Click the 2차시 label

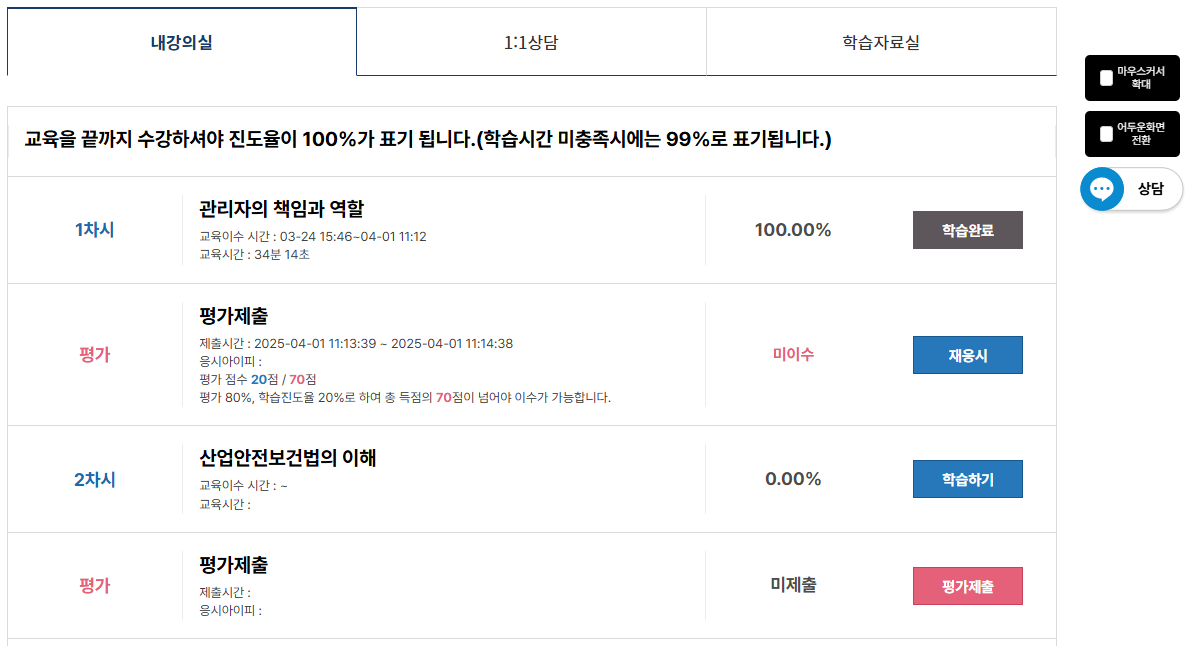(x=95, y=479)
